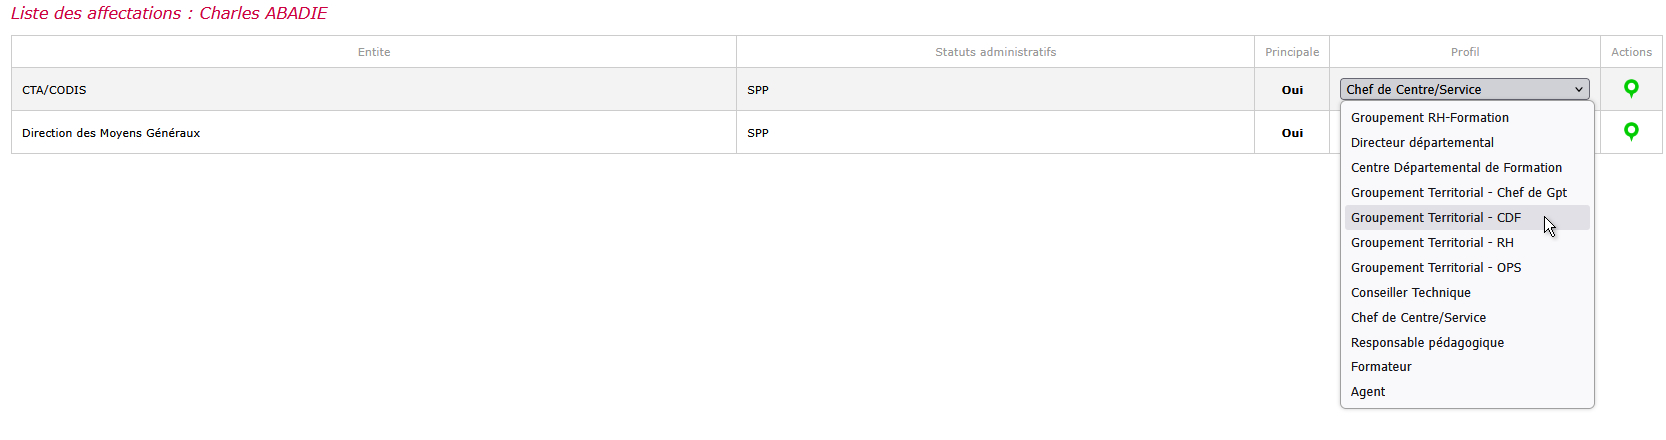Click the Entite column header

click(x=374, y=52)
